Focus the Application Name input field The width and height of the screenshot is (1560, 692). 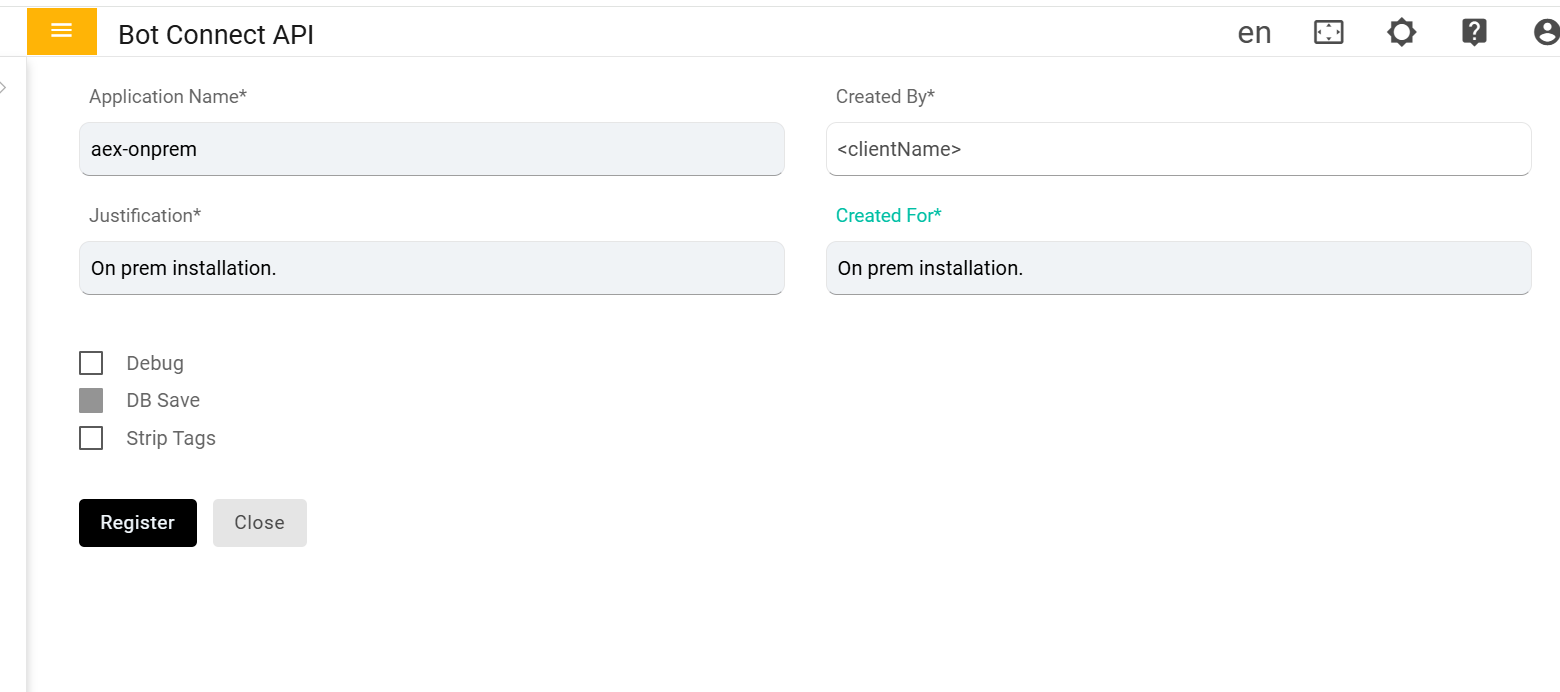pos(431,149)
